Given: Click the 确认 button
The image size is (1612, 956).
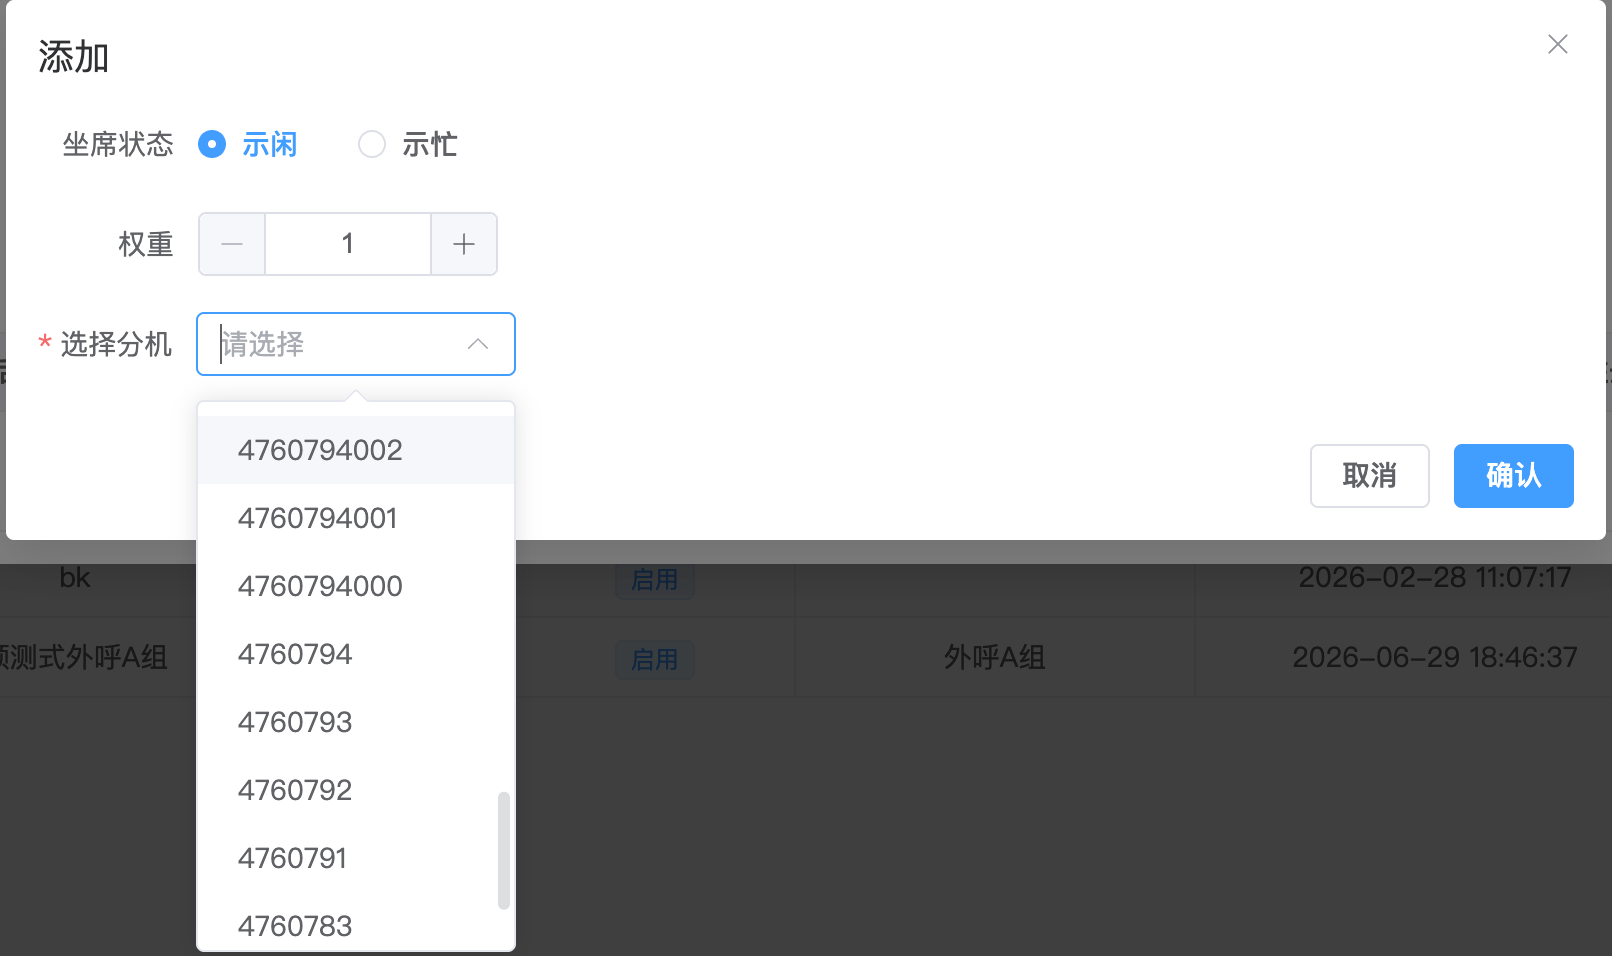Looking at the screenshot, I should [1514, 476].
